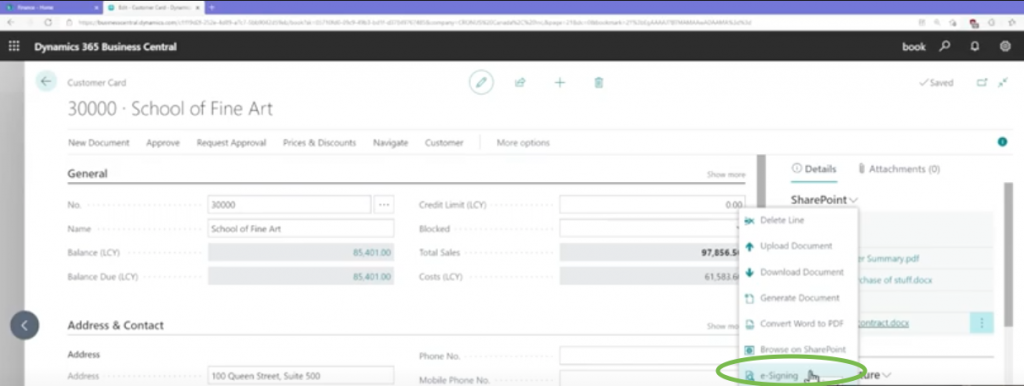Click the browser address bar URL
1024x386 pixels.
[x=414, y=22]
